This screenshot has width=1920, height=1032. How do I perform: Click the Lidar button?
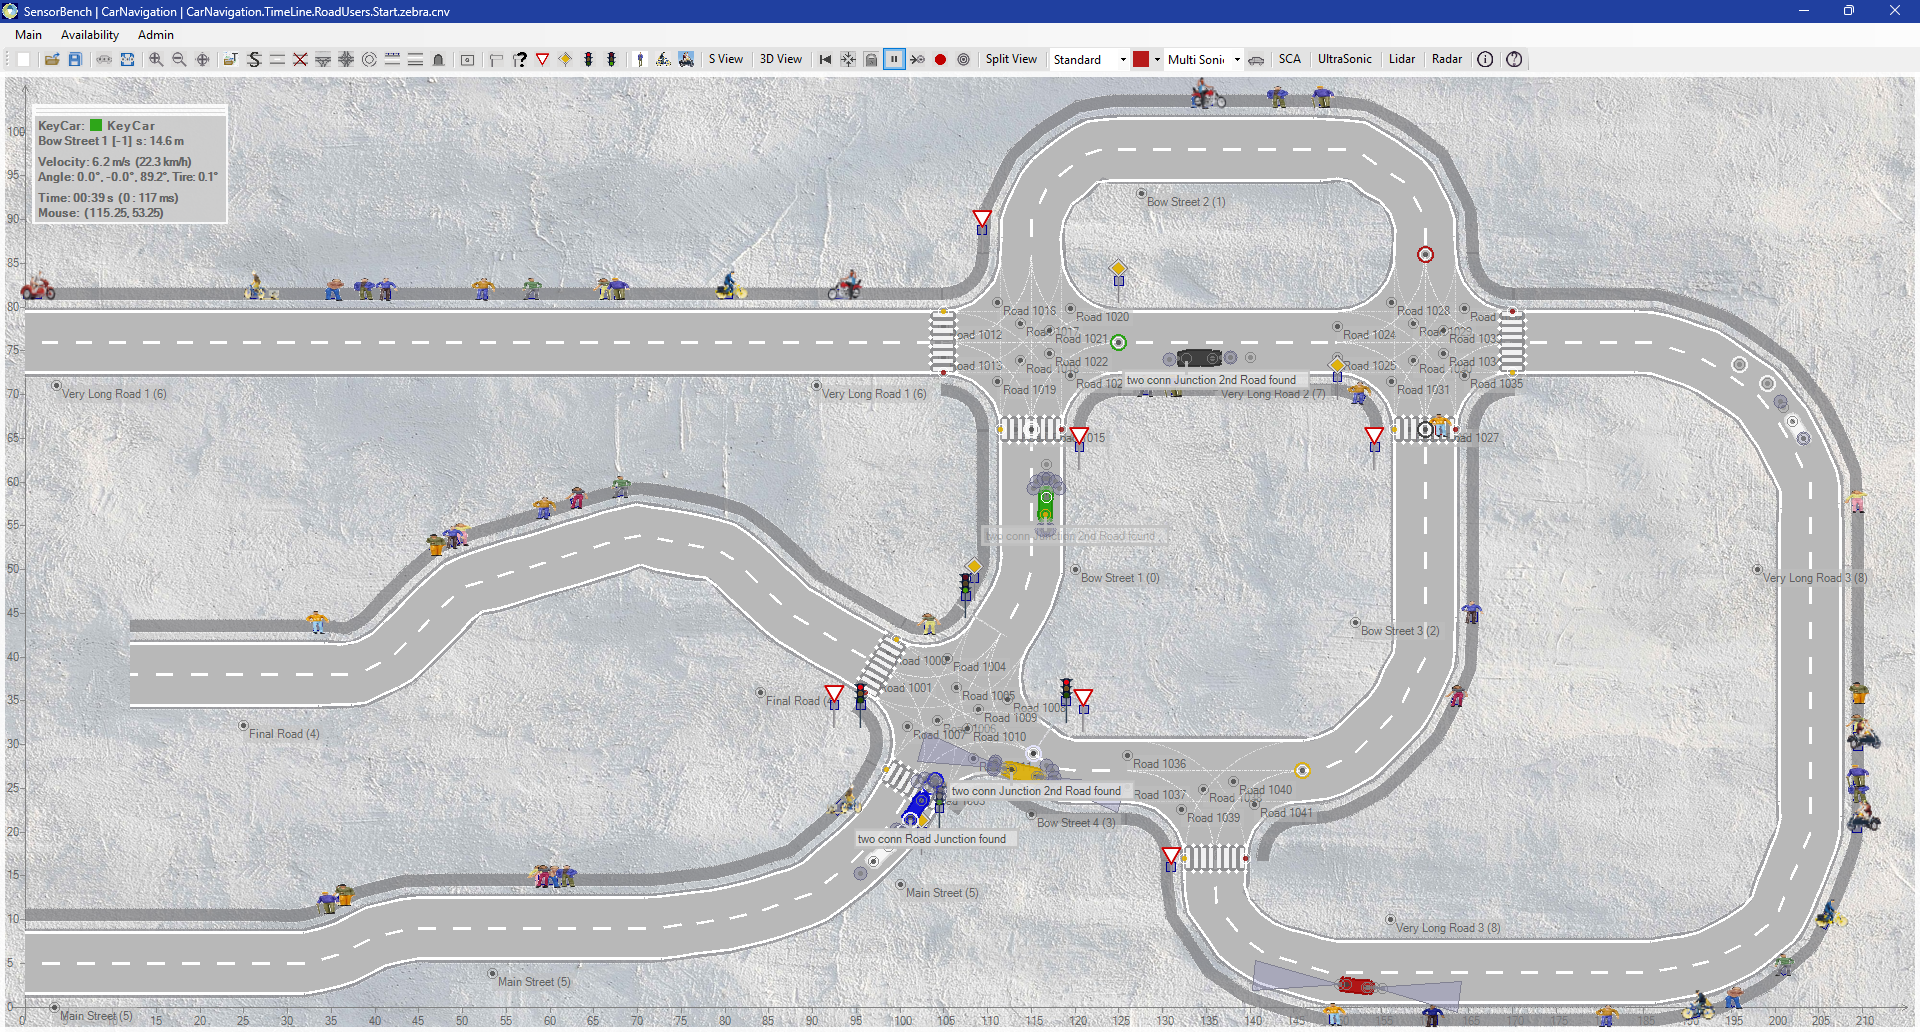tap(1401, 59)
